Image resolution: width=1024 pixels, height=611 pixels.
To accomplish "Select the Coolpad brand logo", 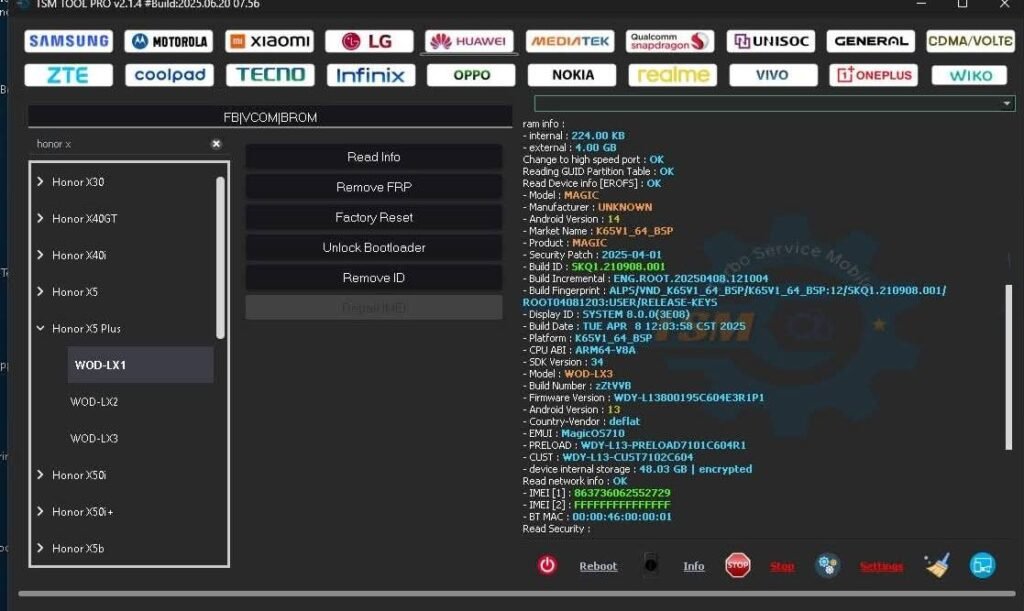I will (x=169, y=75).
